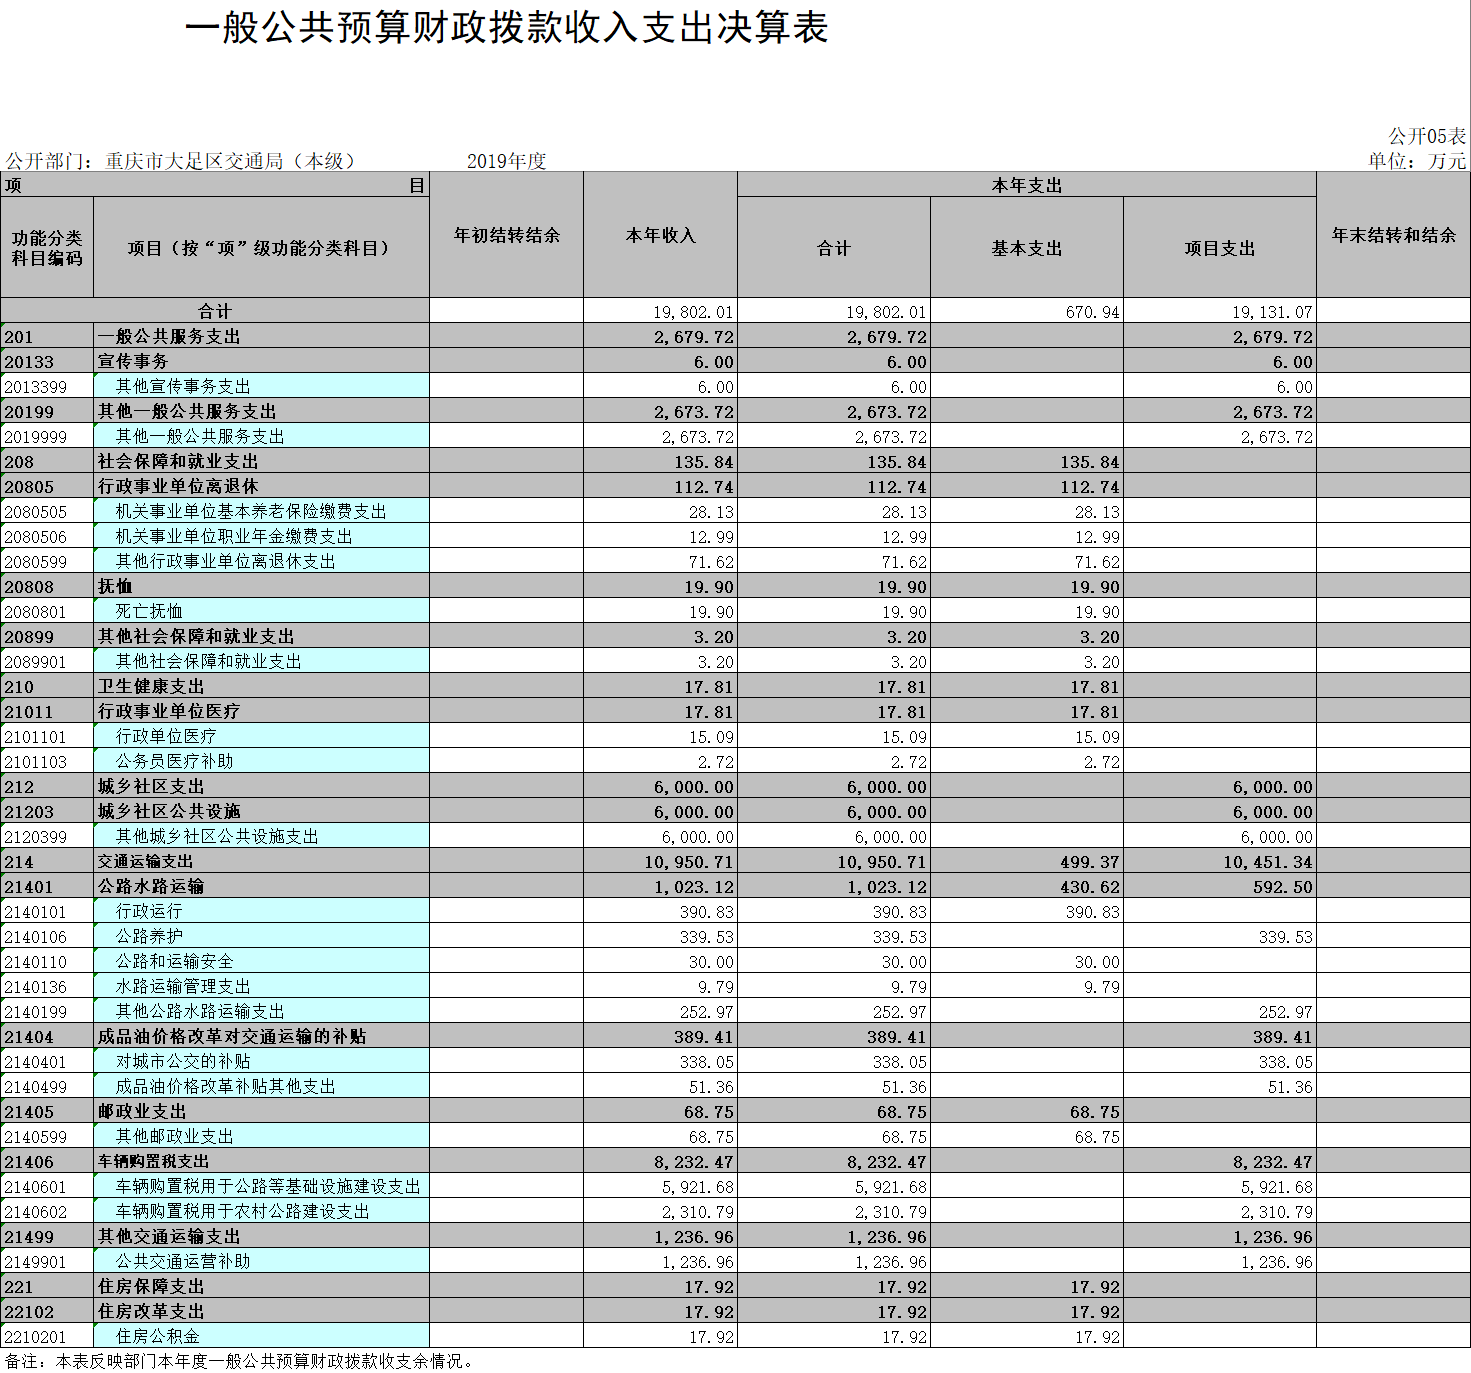Select 公开部门：重庆市大足区交通局（本级）
1471x1373 pixels.
pyautogui.click(x=180, y=161)
